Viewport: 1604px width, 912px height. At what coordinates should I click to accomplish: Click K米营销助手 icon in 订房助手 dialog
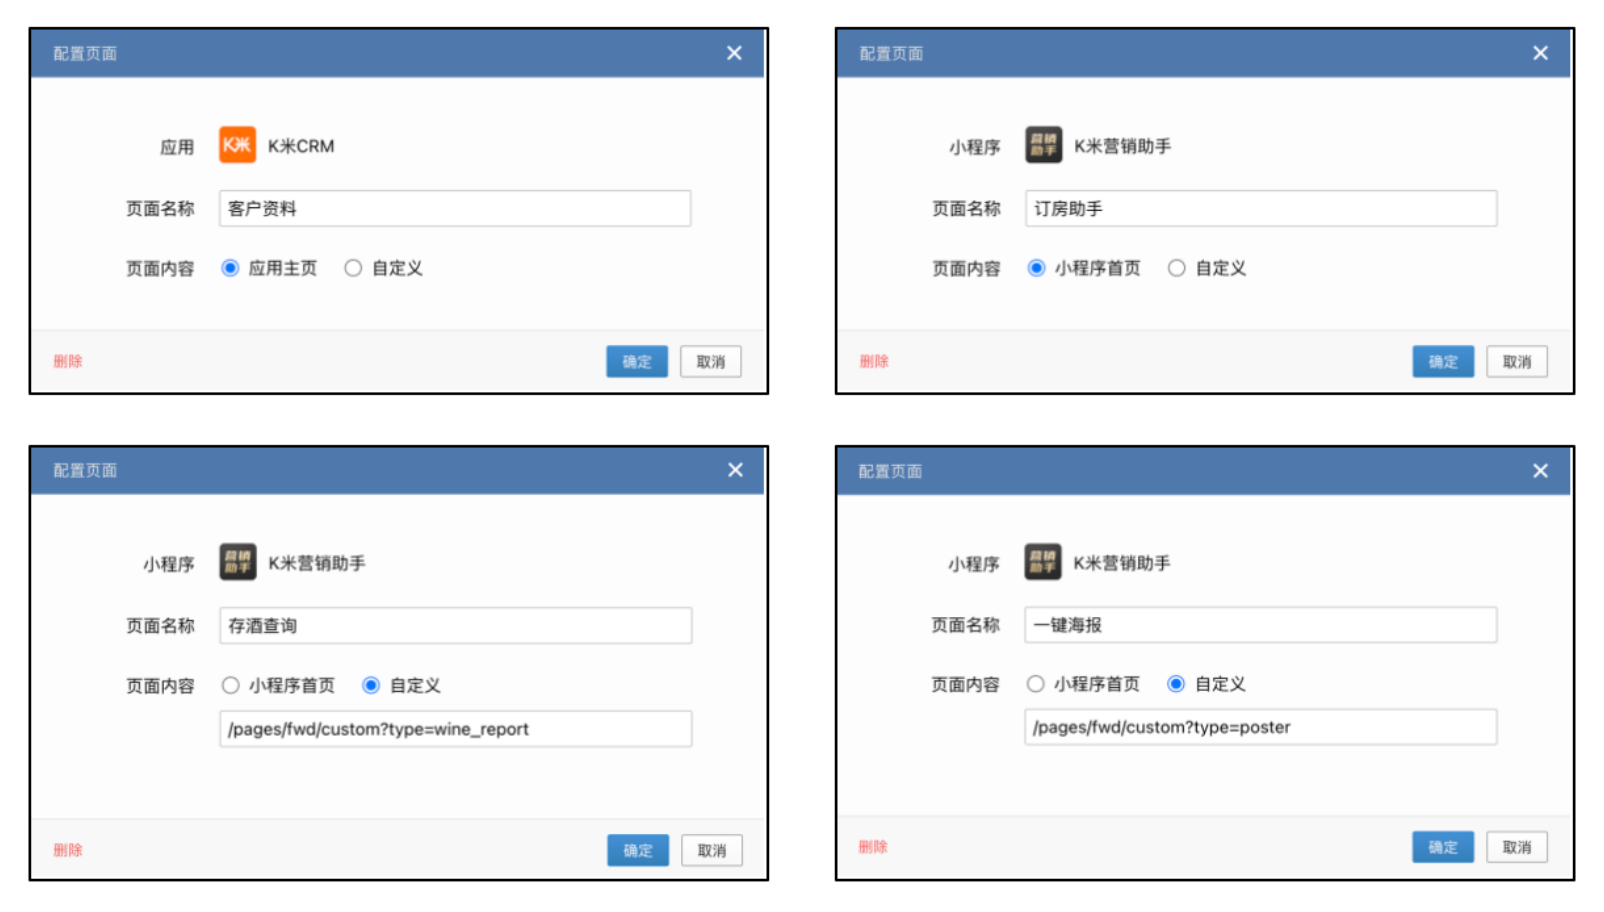click(x=1043, y=145)
